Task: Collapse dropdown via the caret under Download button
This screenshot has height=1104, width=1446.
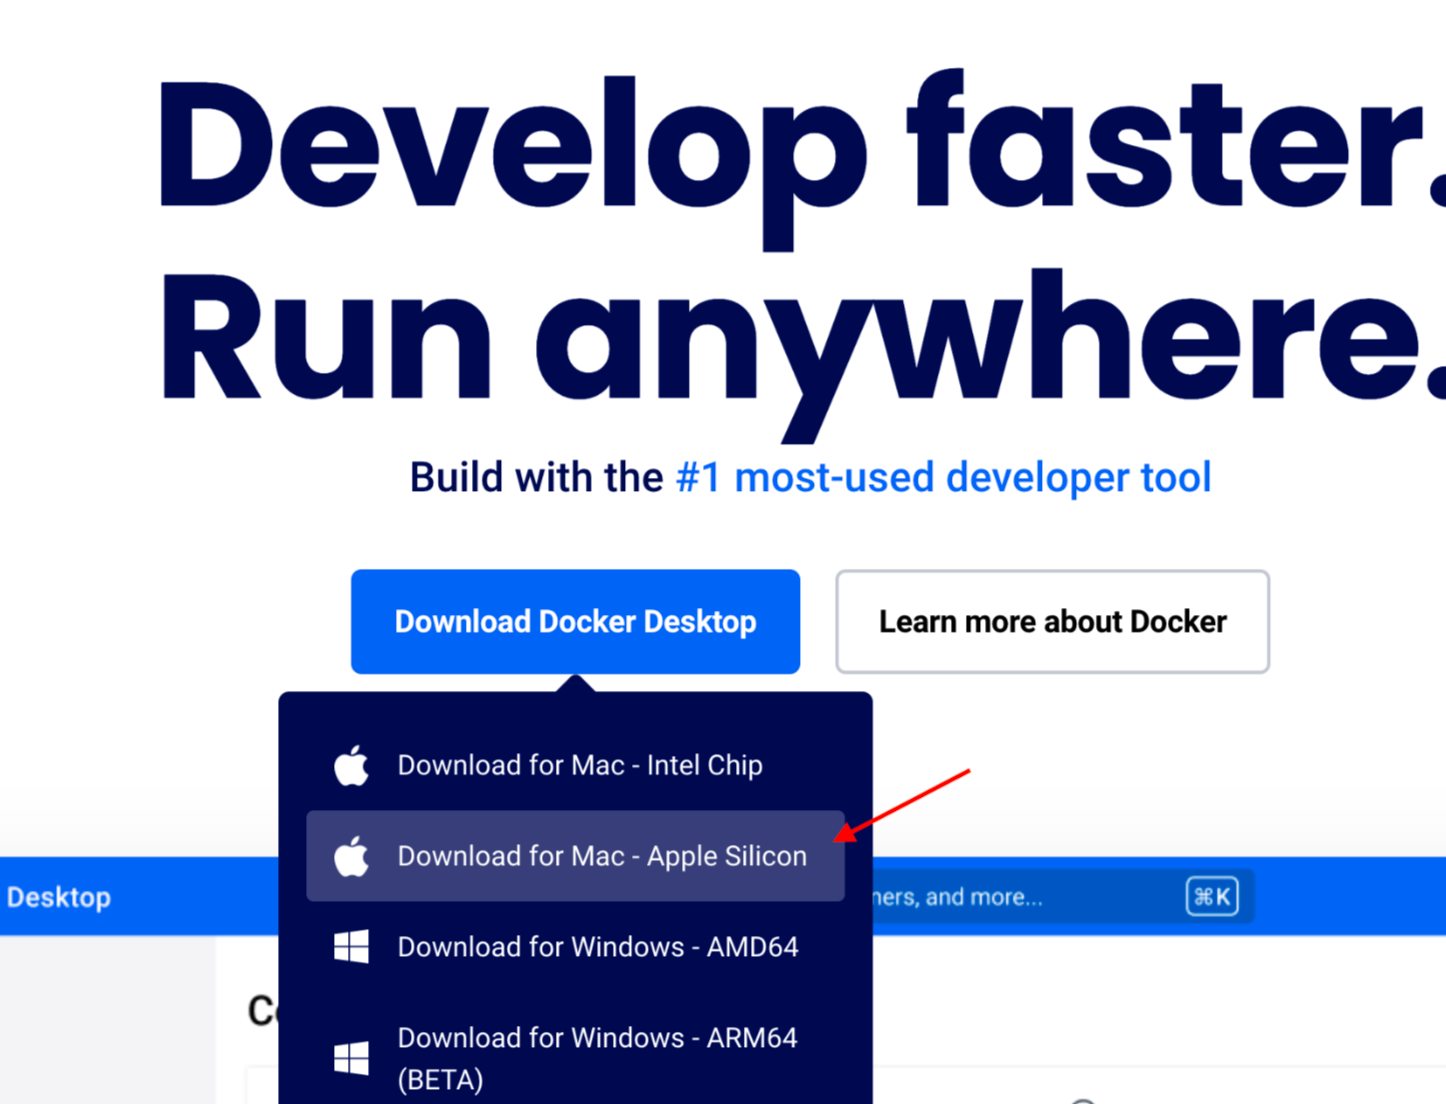Action: (x=576, y=683)
